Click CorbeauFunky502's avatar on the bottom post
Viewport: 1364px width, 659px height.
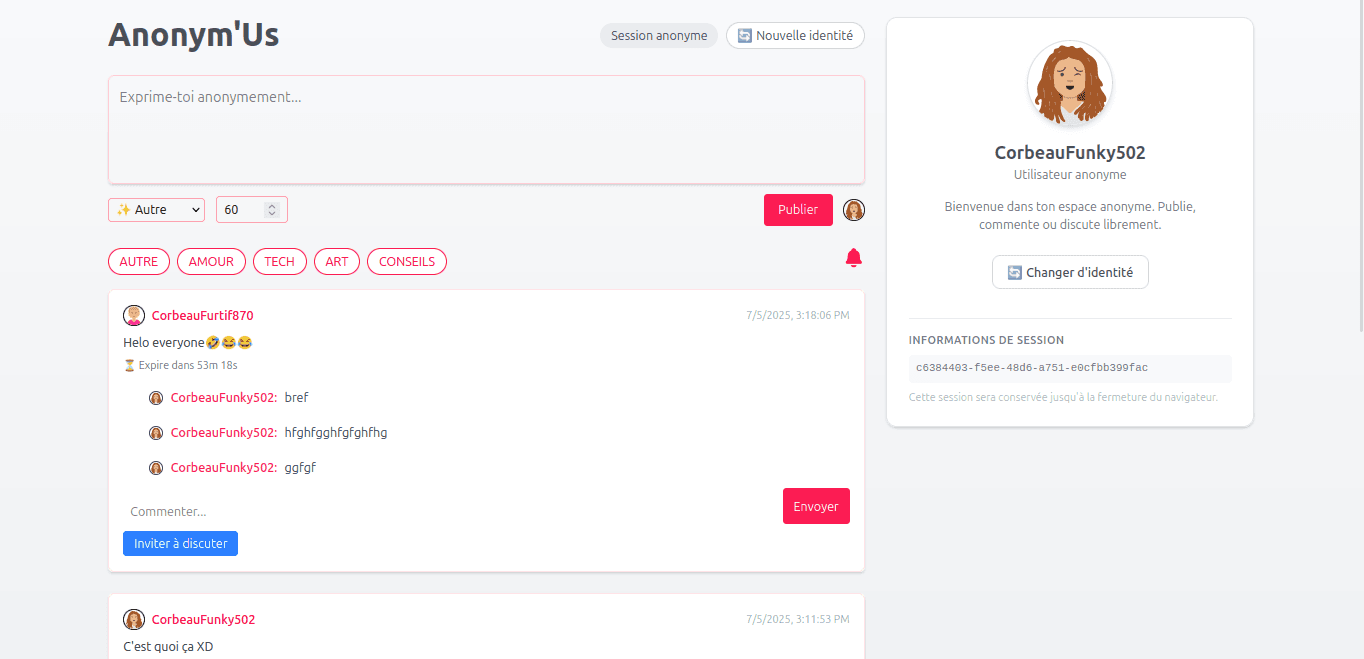(134, 618)
